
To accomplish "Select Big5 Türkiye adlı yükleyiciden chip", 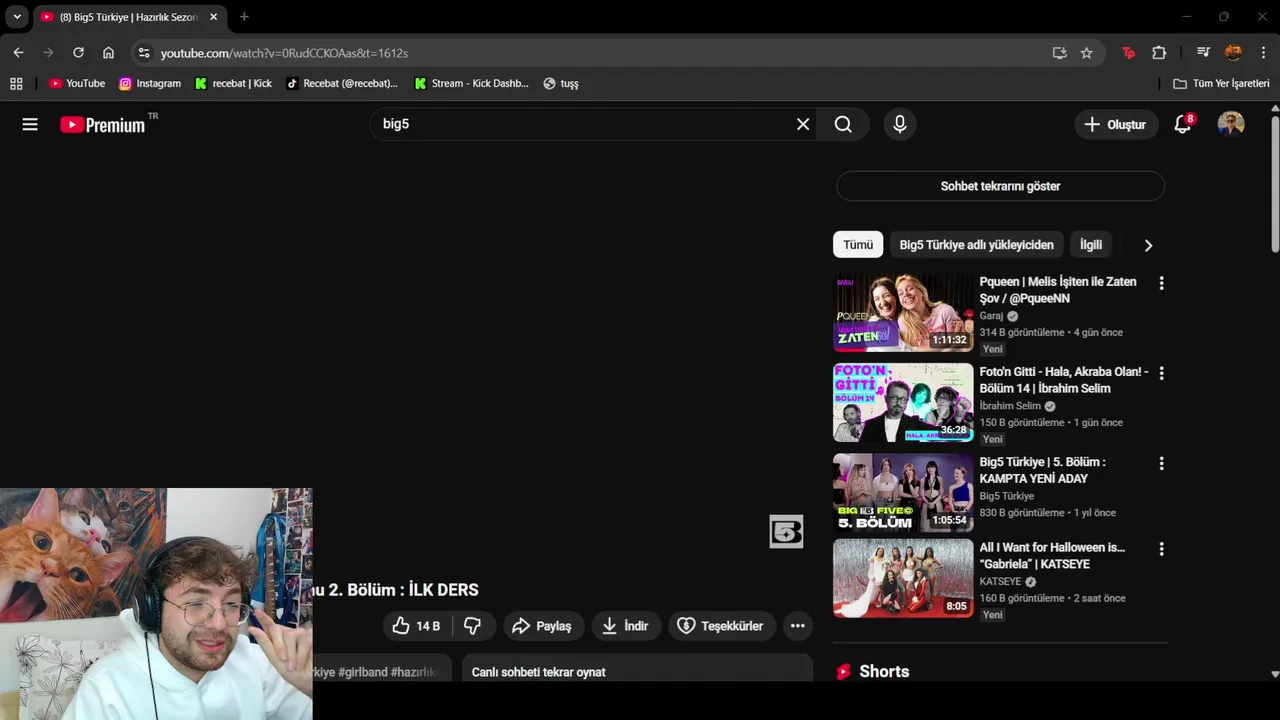I will 976,245.
